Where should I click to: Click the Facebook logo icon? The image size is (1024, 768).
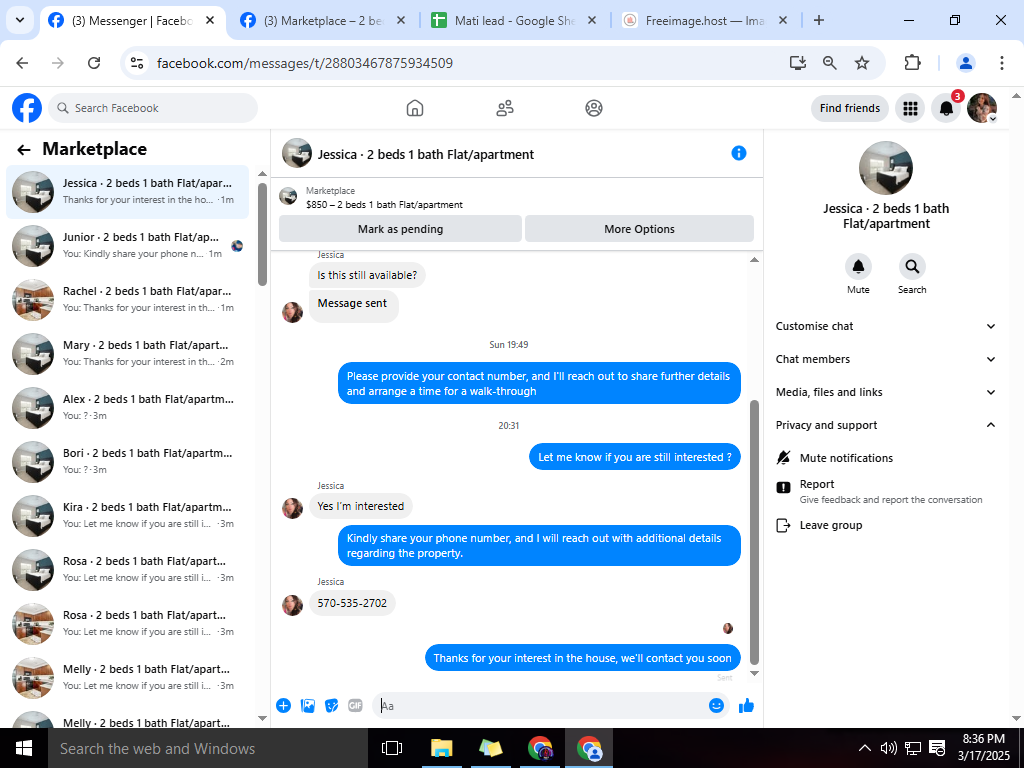[27, 108]
